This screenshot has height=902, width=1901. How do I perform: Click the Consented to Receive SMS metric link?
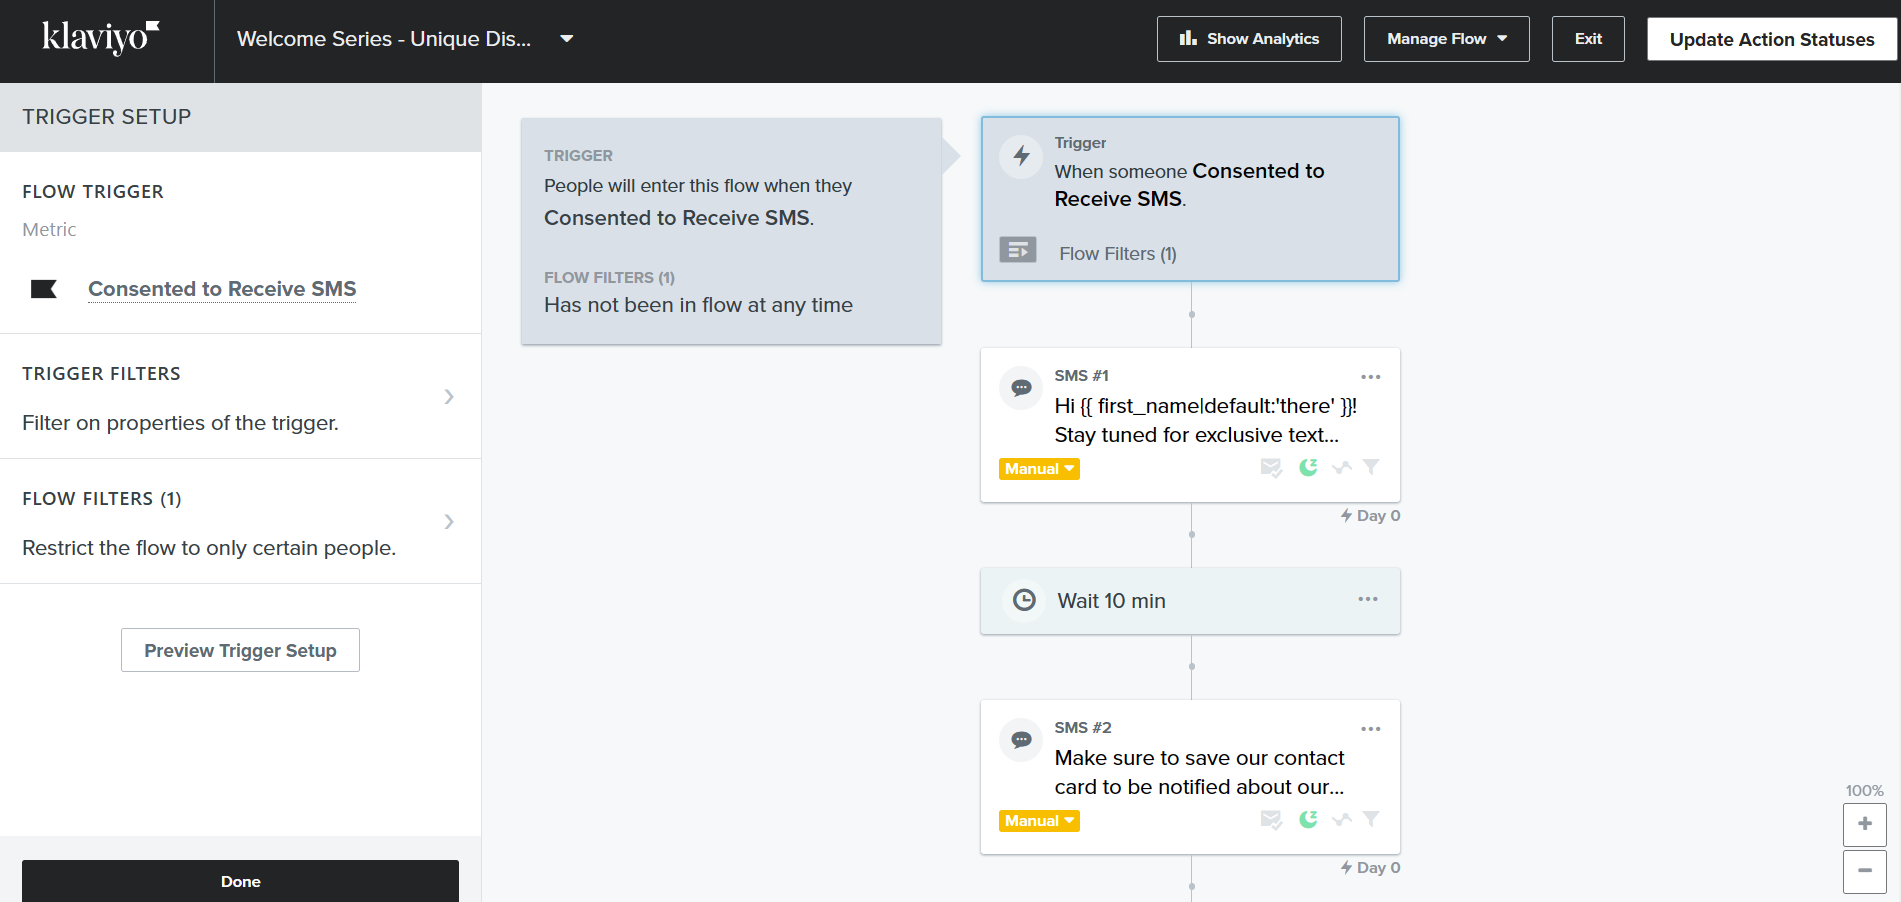click(x=222, y=289)
